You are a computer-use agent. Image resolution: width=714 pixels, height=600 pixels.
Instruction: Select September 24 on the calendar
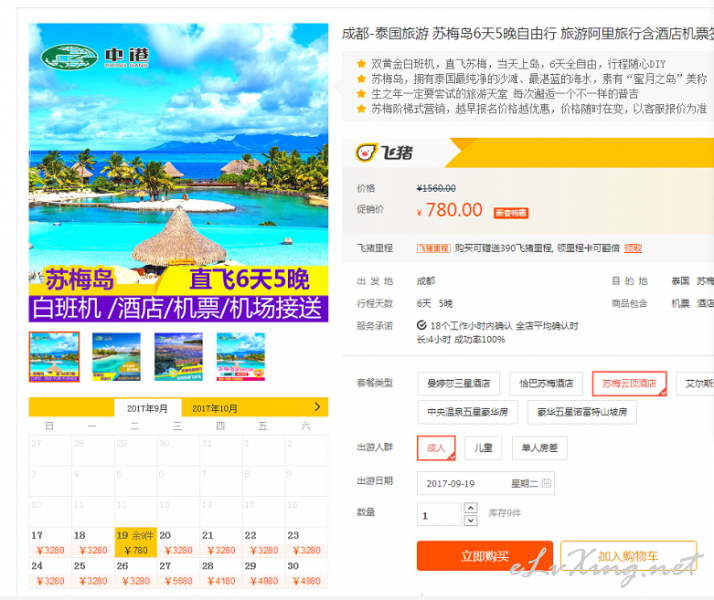pos(50,573)
